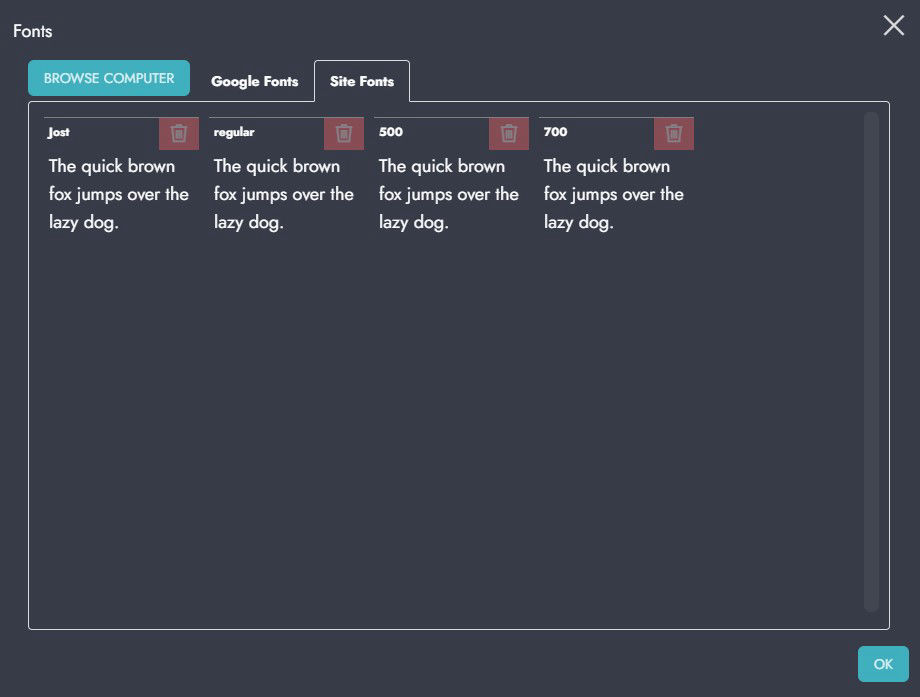The height and width of the screenshot is (697, 920).
Task: Select the 500 weight preview sample
Action: (x=449, y=194)
